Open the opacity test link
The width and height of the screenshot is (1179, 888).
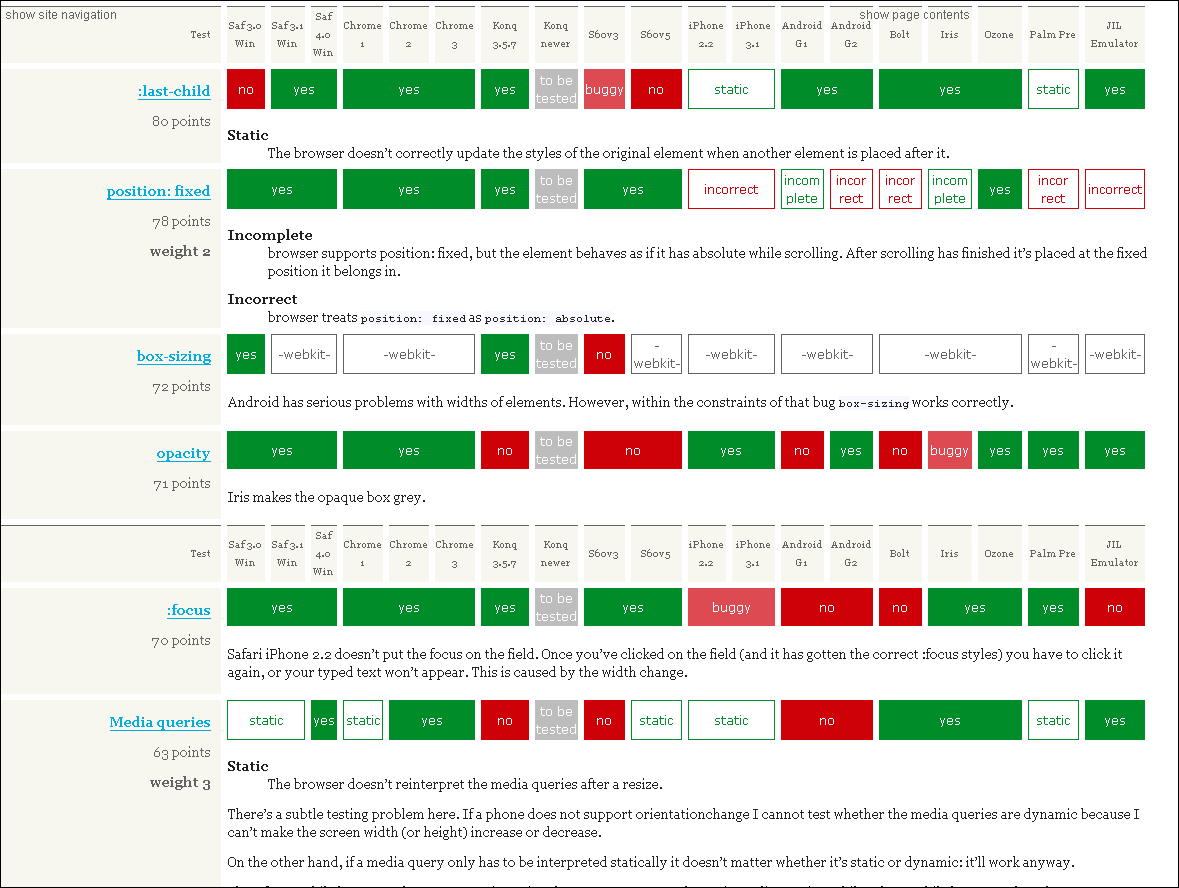click(x=183, y=453)
